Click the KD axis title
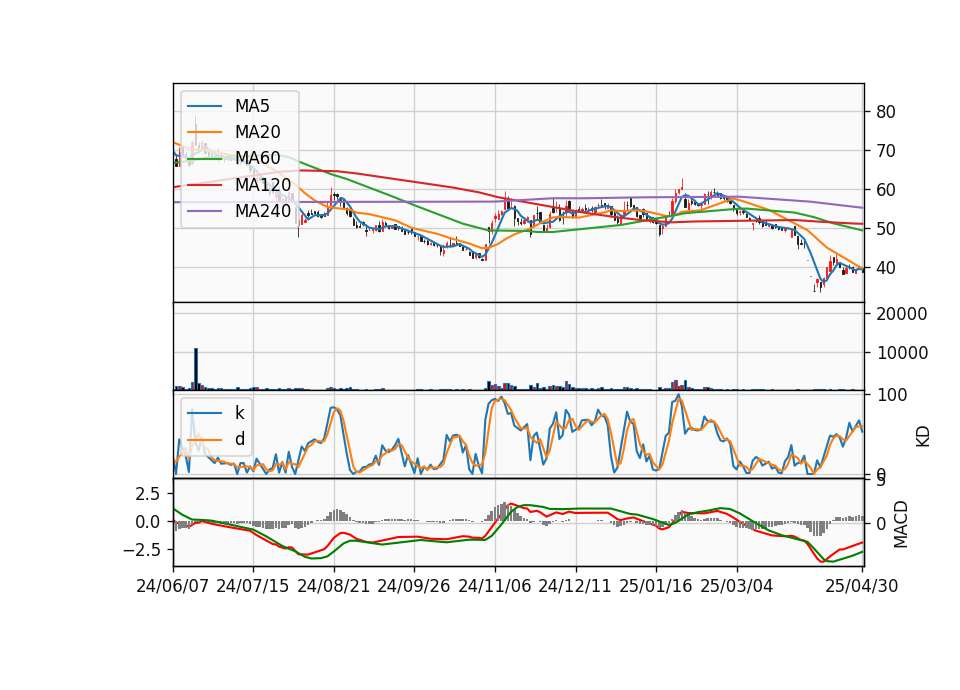The width and height of the screenshot is (960, 690). pos(923,437)
